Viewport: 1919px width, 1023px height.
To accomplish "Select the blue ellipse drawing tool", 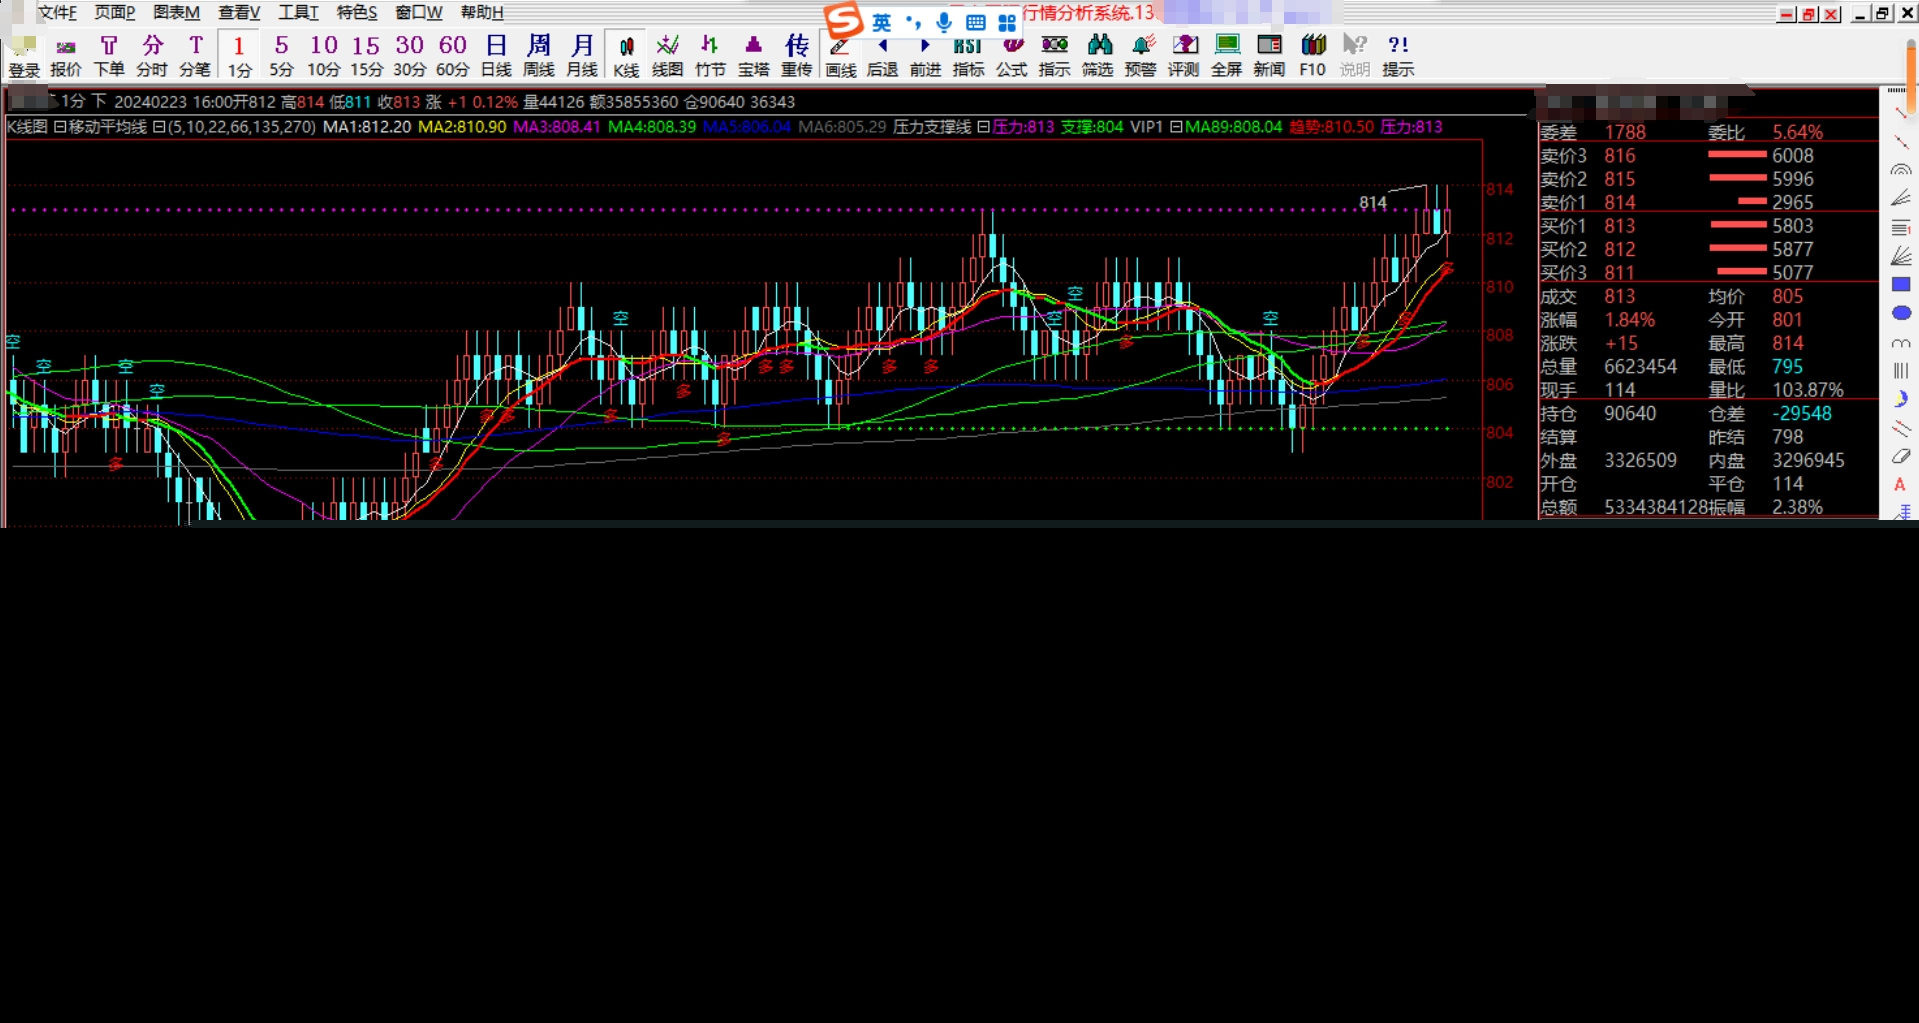I will 1901,313.
